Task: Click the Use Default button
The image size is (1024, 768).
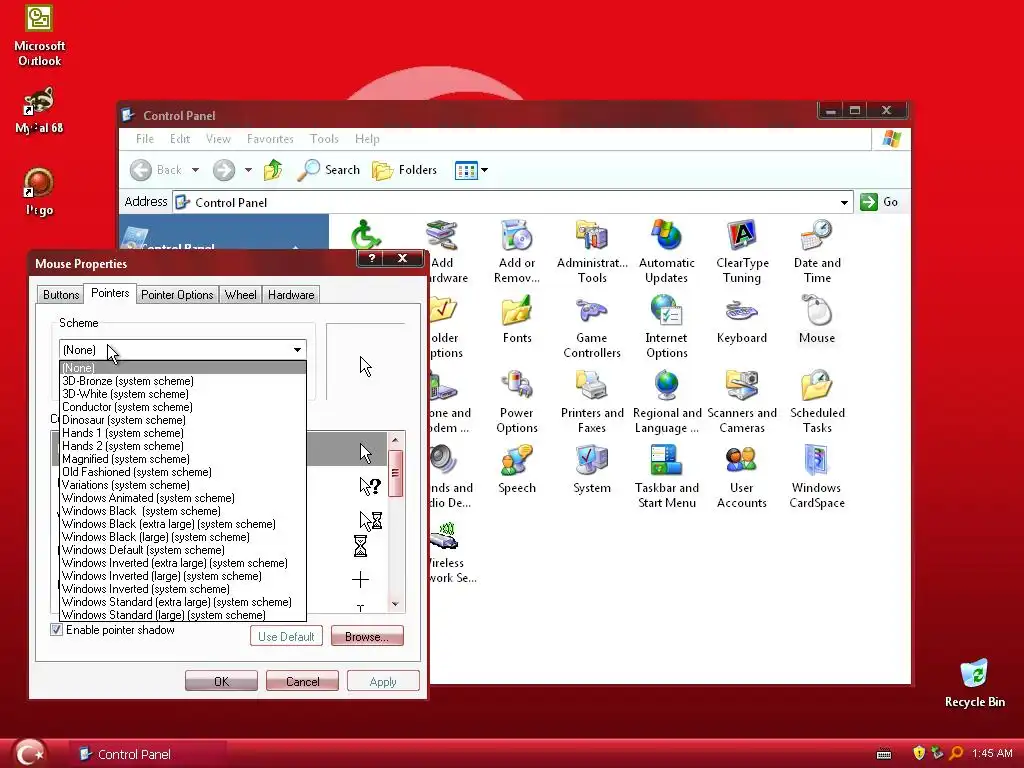Action: (x=286, y=636)
